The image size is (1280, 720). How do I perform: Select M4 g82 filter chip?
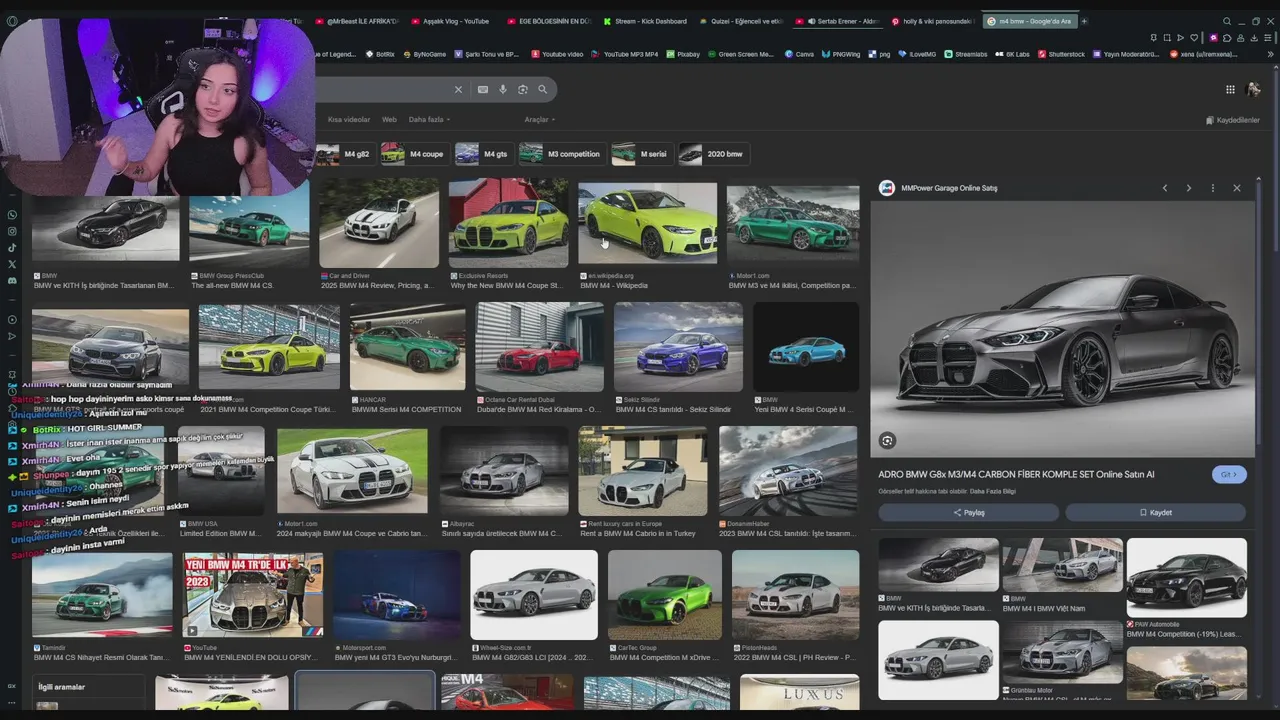(344, 154)
